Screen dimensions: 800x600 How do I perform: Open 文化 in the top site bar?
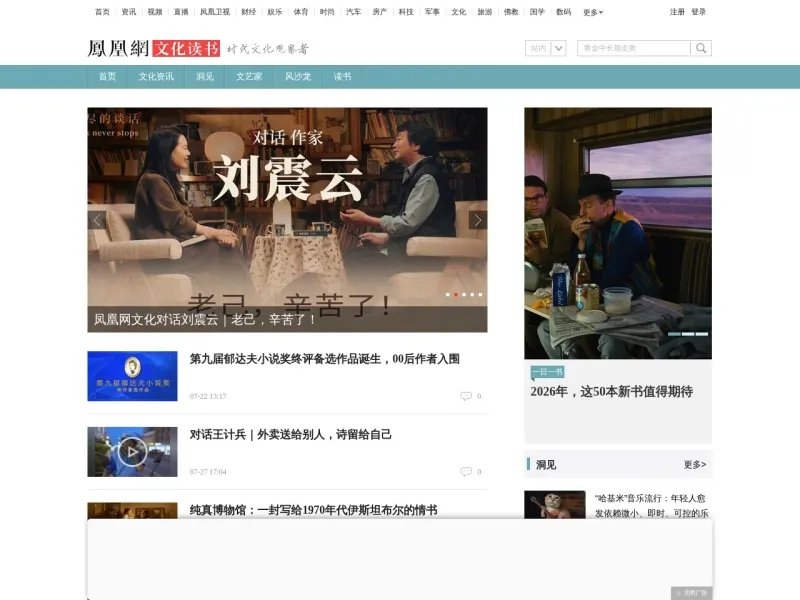pos(459,12)
